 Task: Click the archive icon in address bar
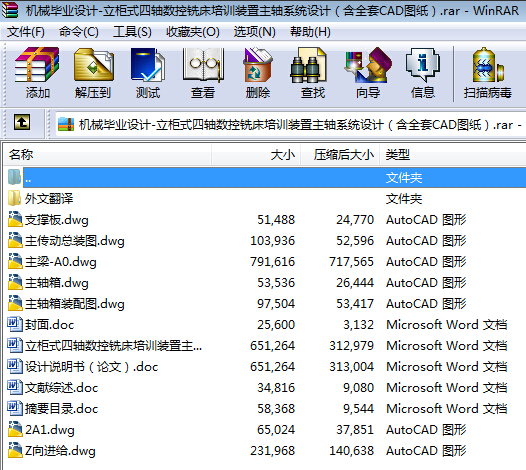[x=66, y=124]
